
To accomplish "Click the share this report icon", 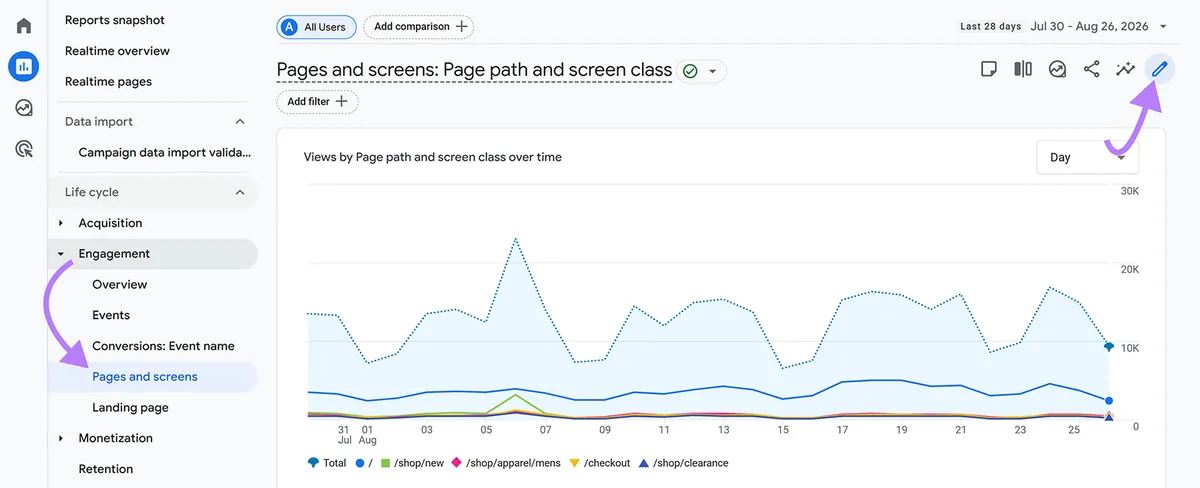I will coord(1091,69).
